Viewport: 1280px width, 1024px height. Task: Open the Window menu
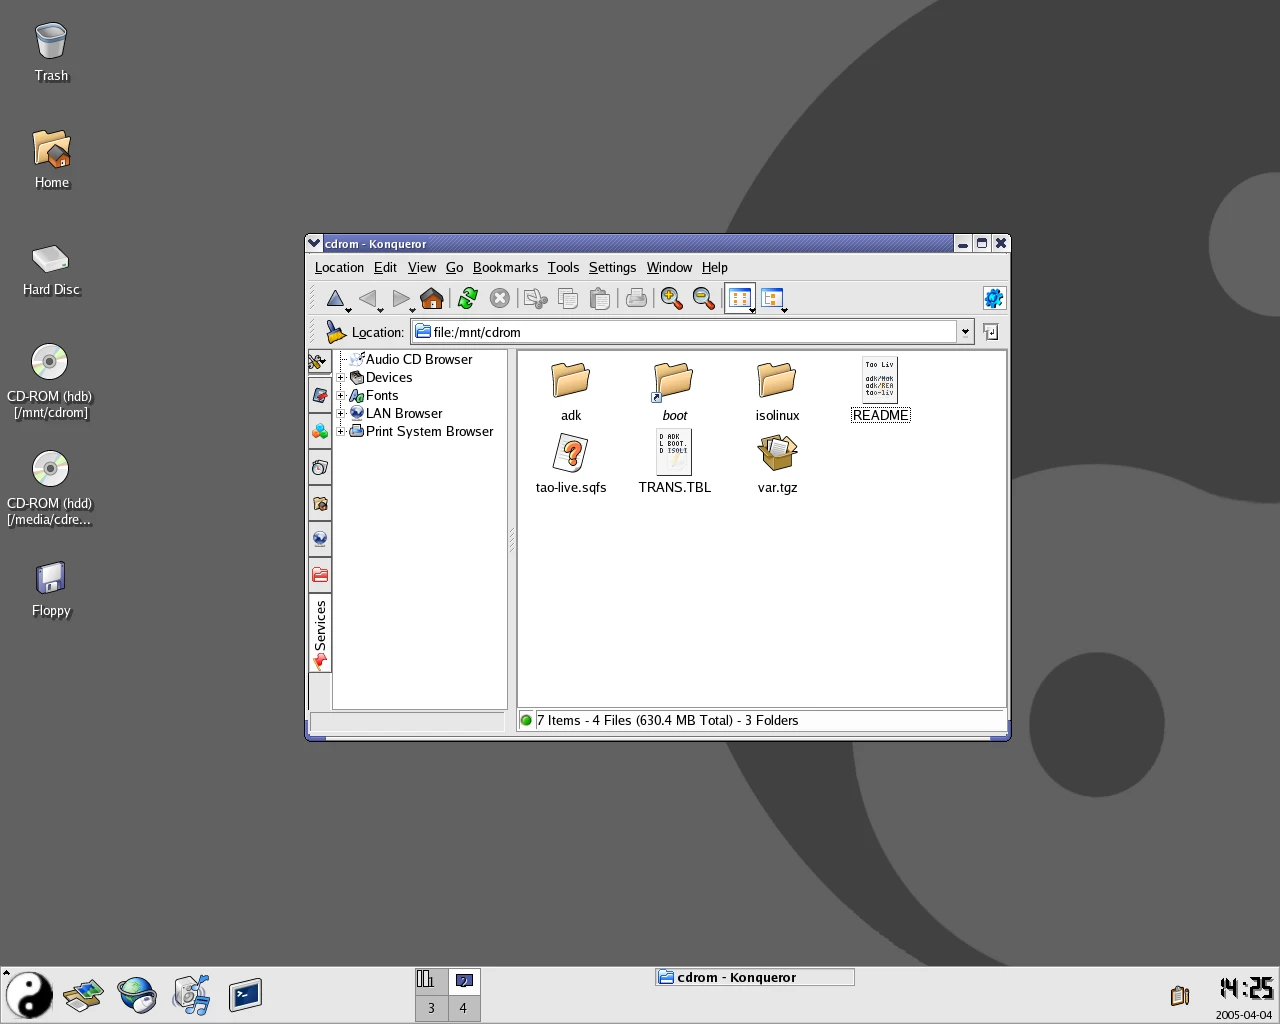tap(669, 267)
